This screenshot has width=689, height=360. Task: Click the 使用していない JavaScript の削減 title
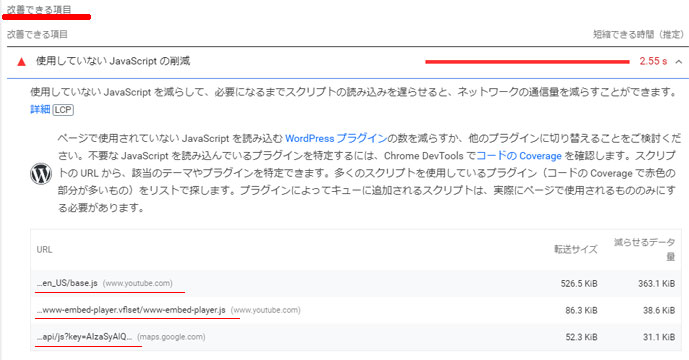[113, 61]
